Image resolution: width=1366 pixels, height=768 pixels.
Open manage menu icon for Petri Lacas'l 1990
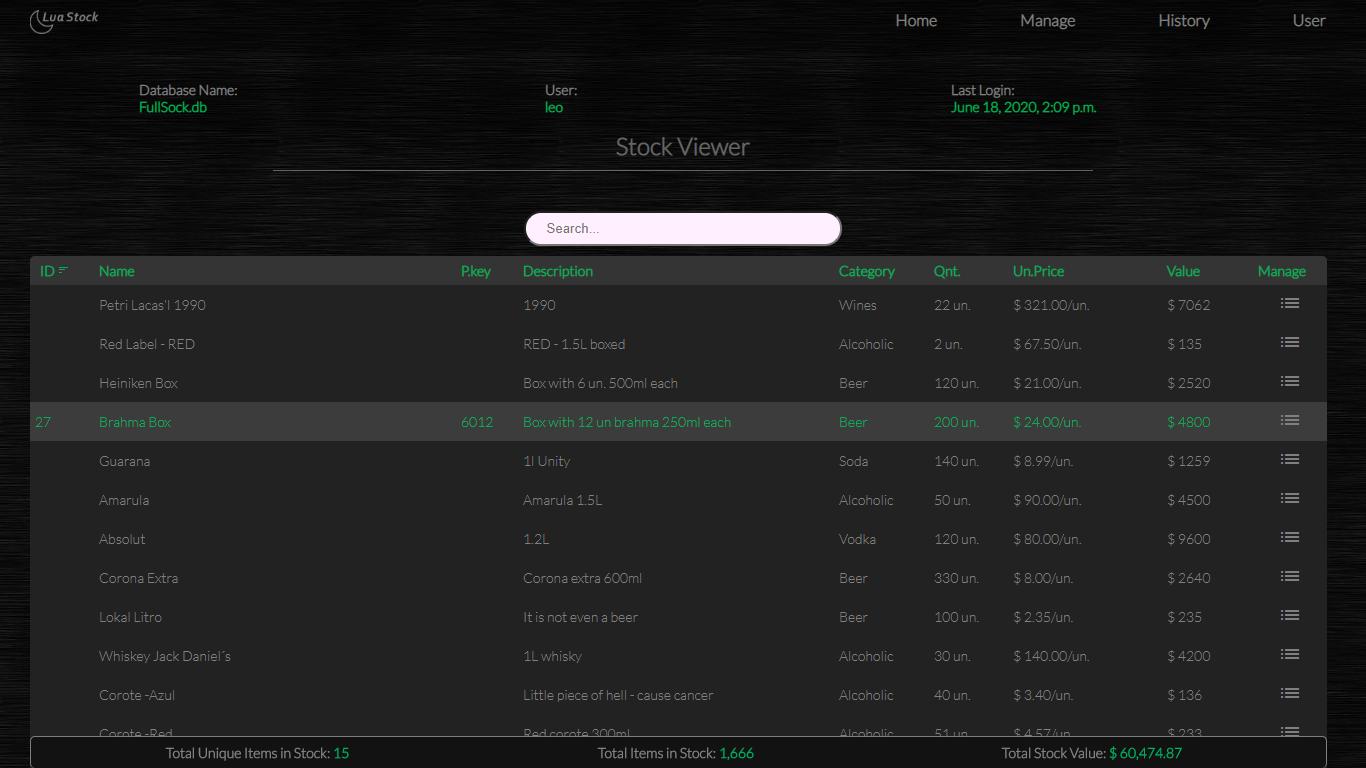[x=1289, y=304]
